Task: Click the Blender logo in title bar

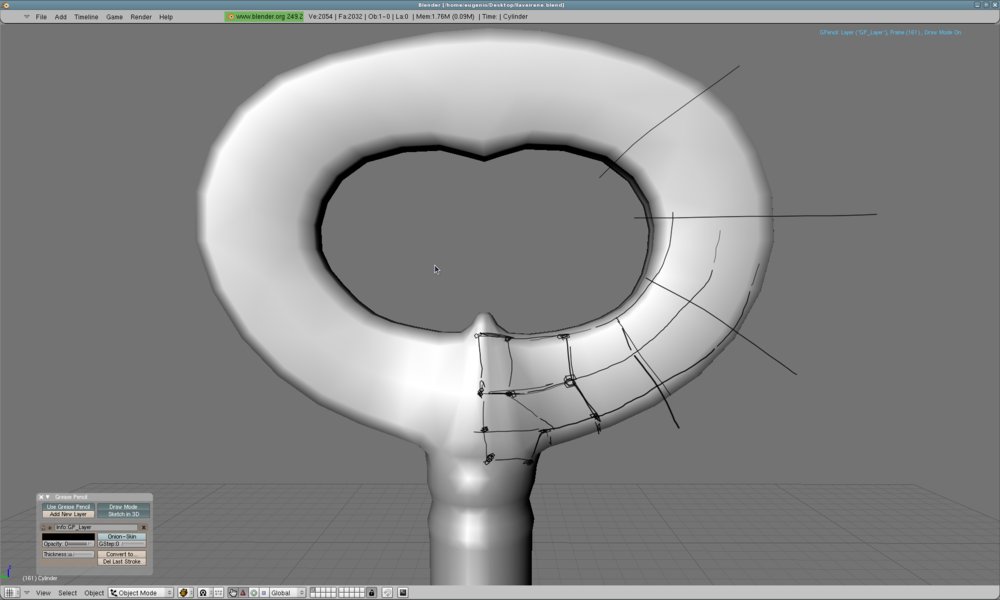Action: [x=6, y=5]
